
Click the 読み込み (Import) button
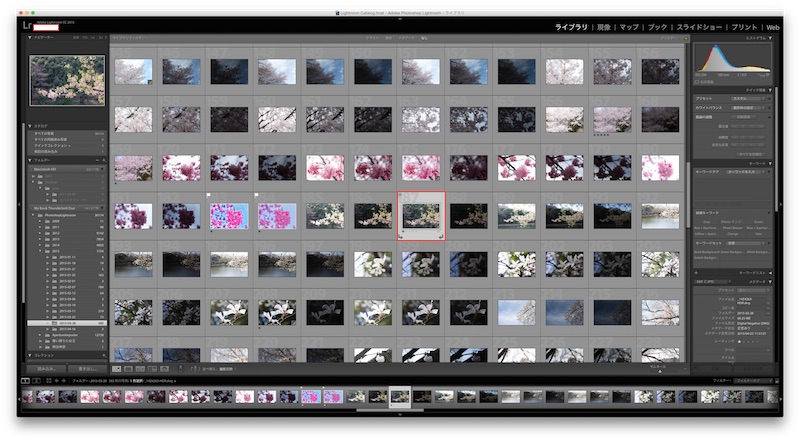46,369
